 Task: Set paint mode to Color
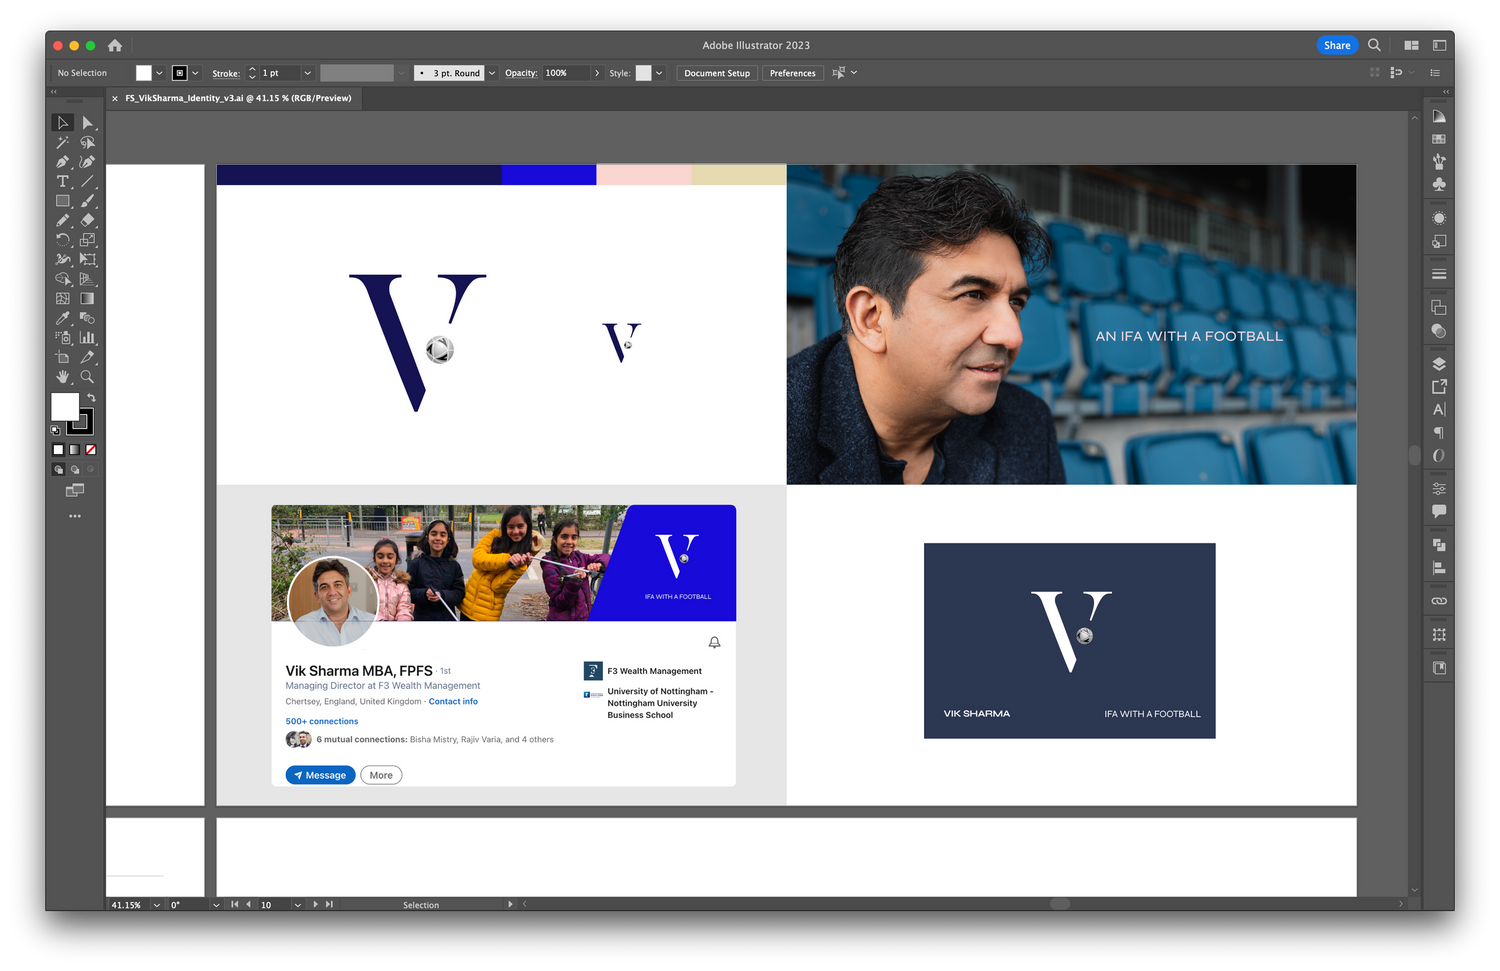(x=58, y=450)
